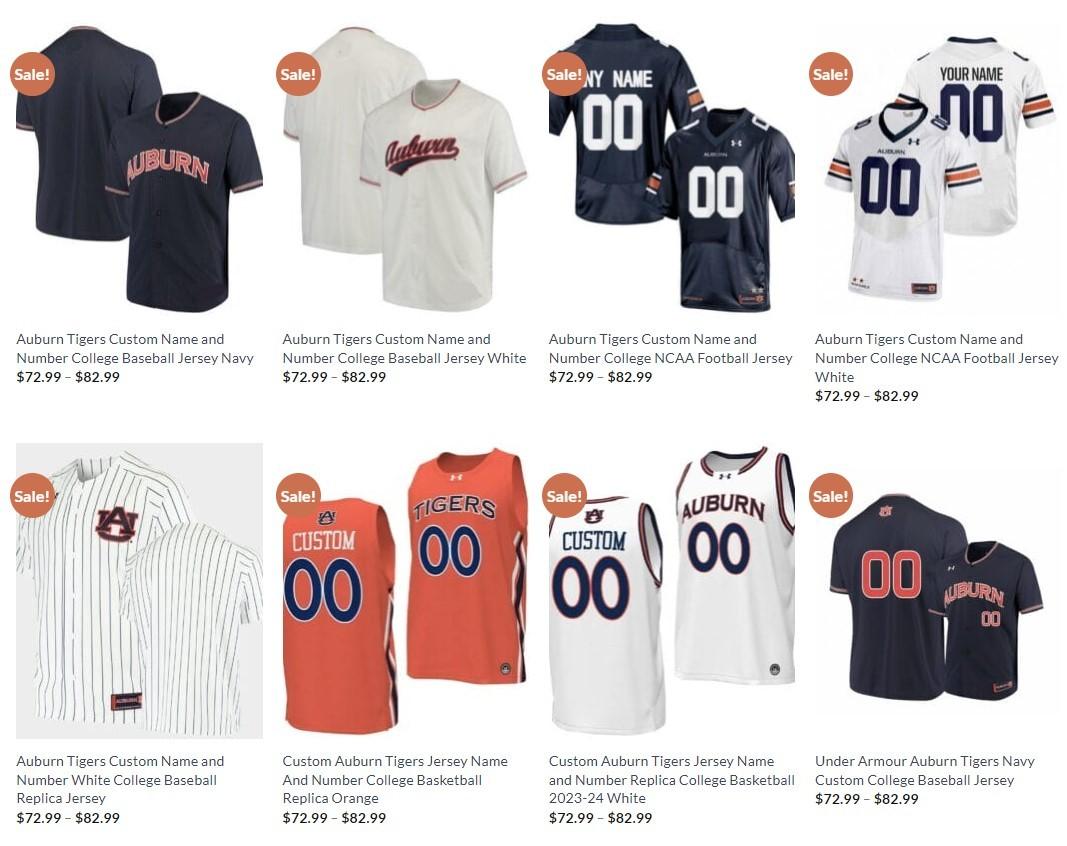The image size is (1067, 846).
Task: Open NCAA Football Jersey White product link
Action: [x=936, y=358]
